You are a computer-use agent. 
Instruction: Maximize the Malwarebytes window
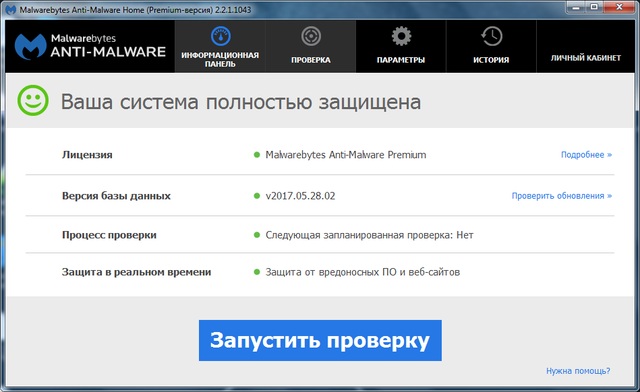point(595,7)
